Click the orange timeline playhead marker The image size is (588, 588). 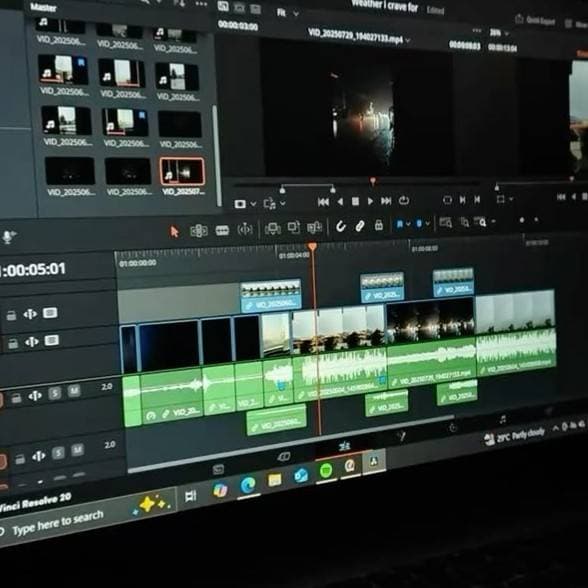(312, 247)
